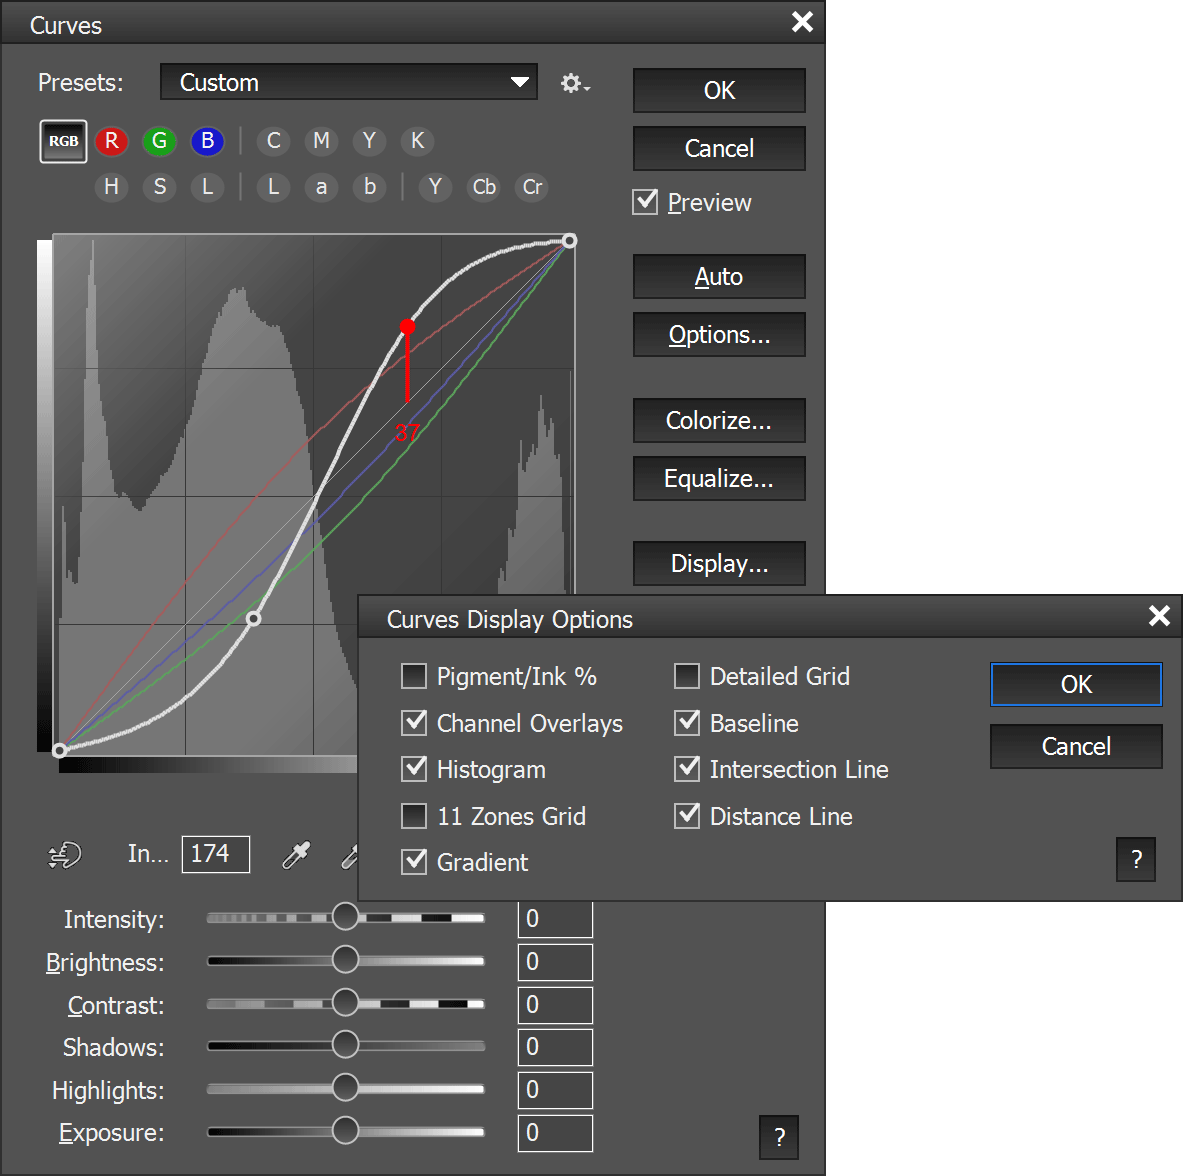
Task: Click the input value field showing 174
Action: click(x=215, y=854)
